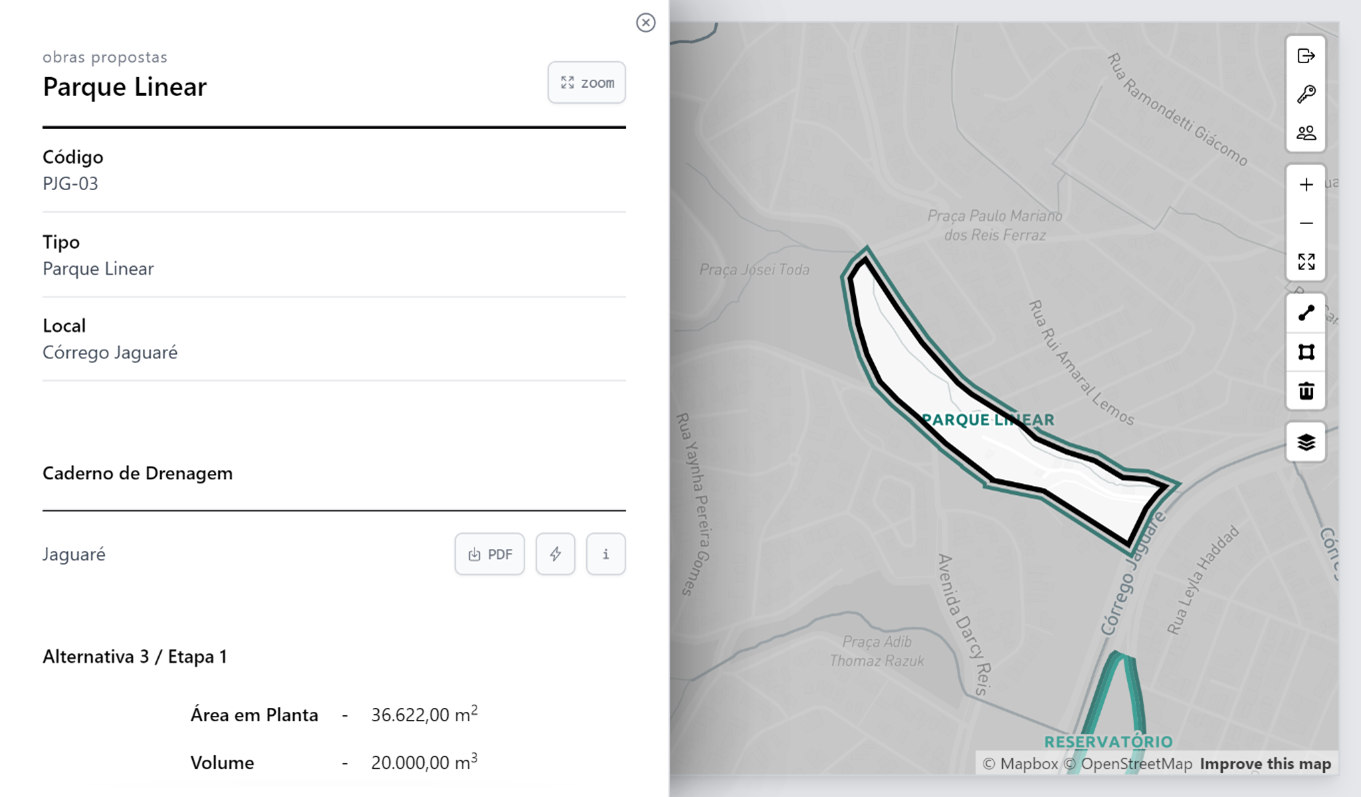Screen dimensions: 1361x797
Task: Click the zoom button beside Parque Linear
Action: (x=587, y=83)
